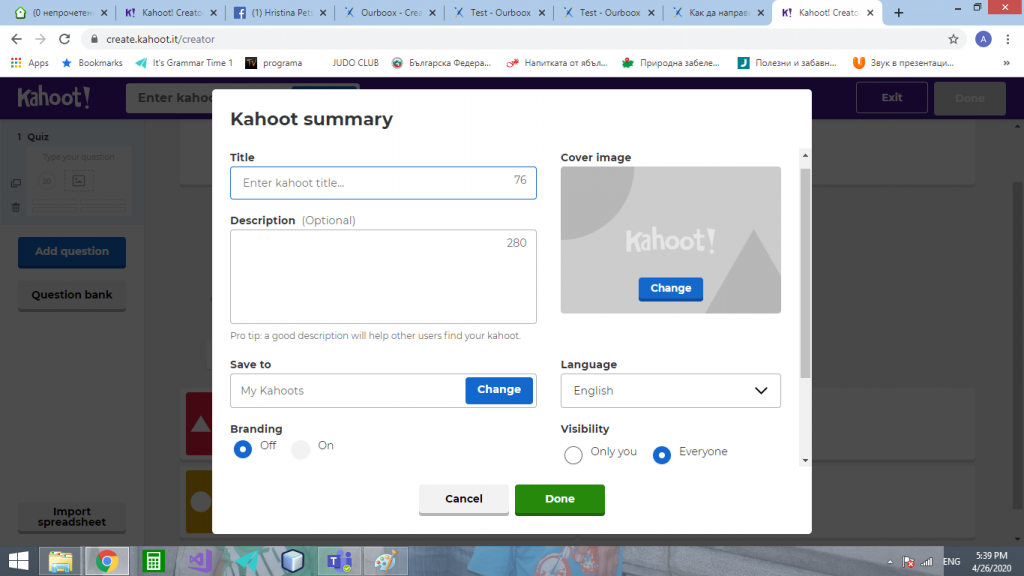
Task: Open the blue cube taskbar app
Action: click(293, 561)
